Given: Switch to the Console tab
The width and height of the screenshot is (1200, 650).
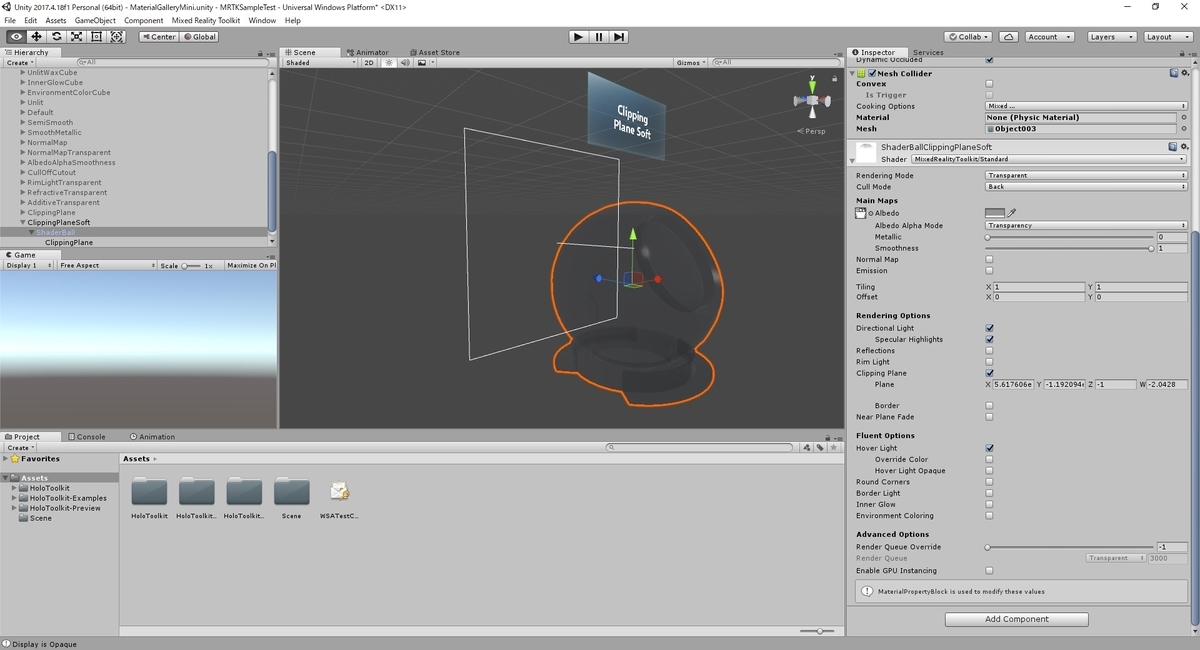Looking at the screenshot, I should [87, 436].
